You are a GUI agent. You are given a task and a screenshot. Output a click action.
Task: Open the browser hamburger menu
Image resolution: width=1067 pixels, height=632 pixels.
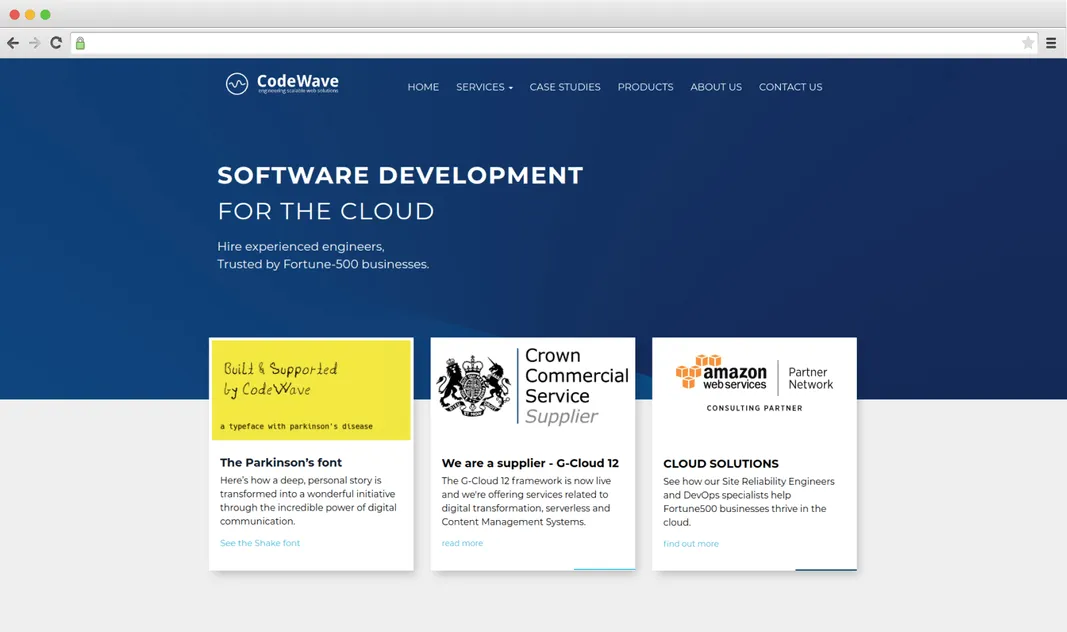tap(1051, 43)
